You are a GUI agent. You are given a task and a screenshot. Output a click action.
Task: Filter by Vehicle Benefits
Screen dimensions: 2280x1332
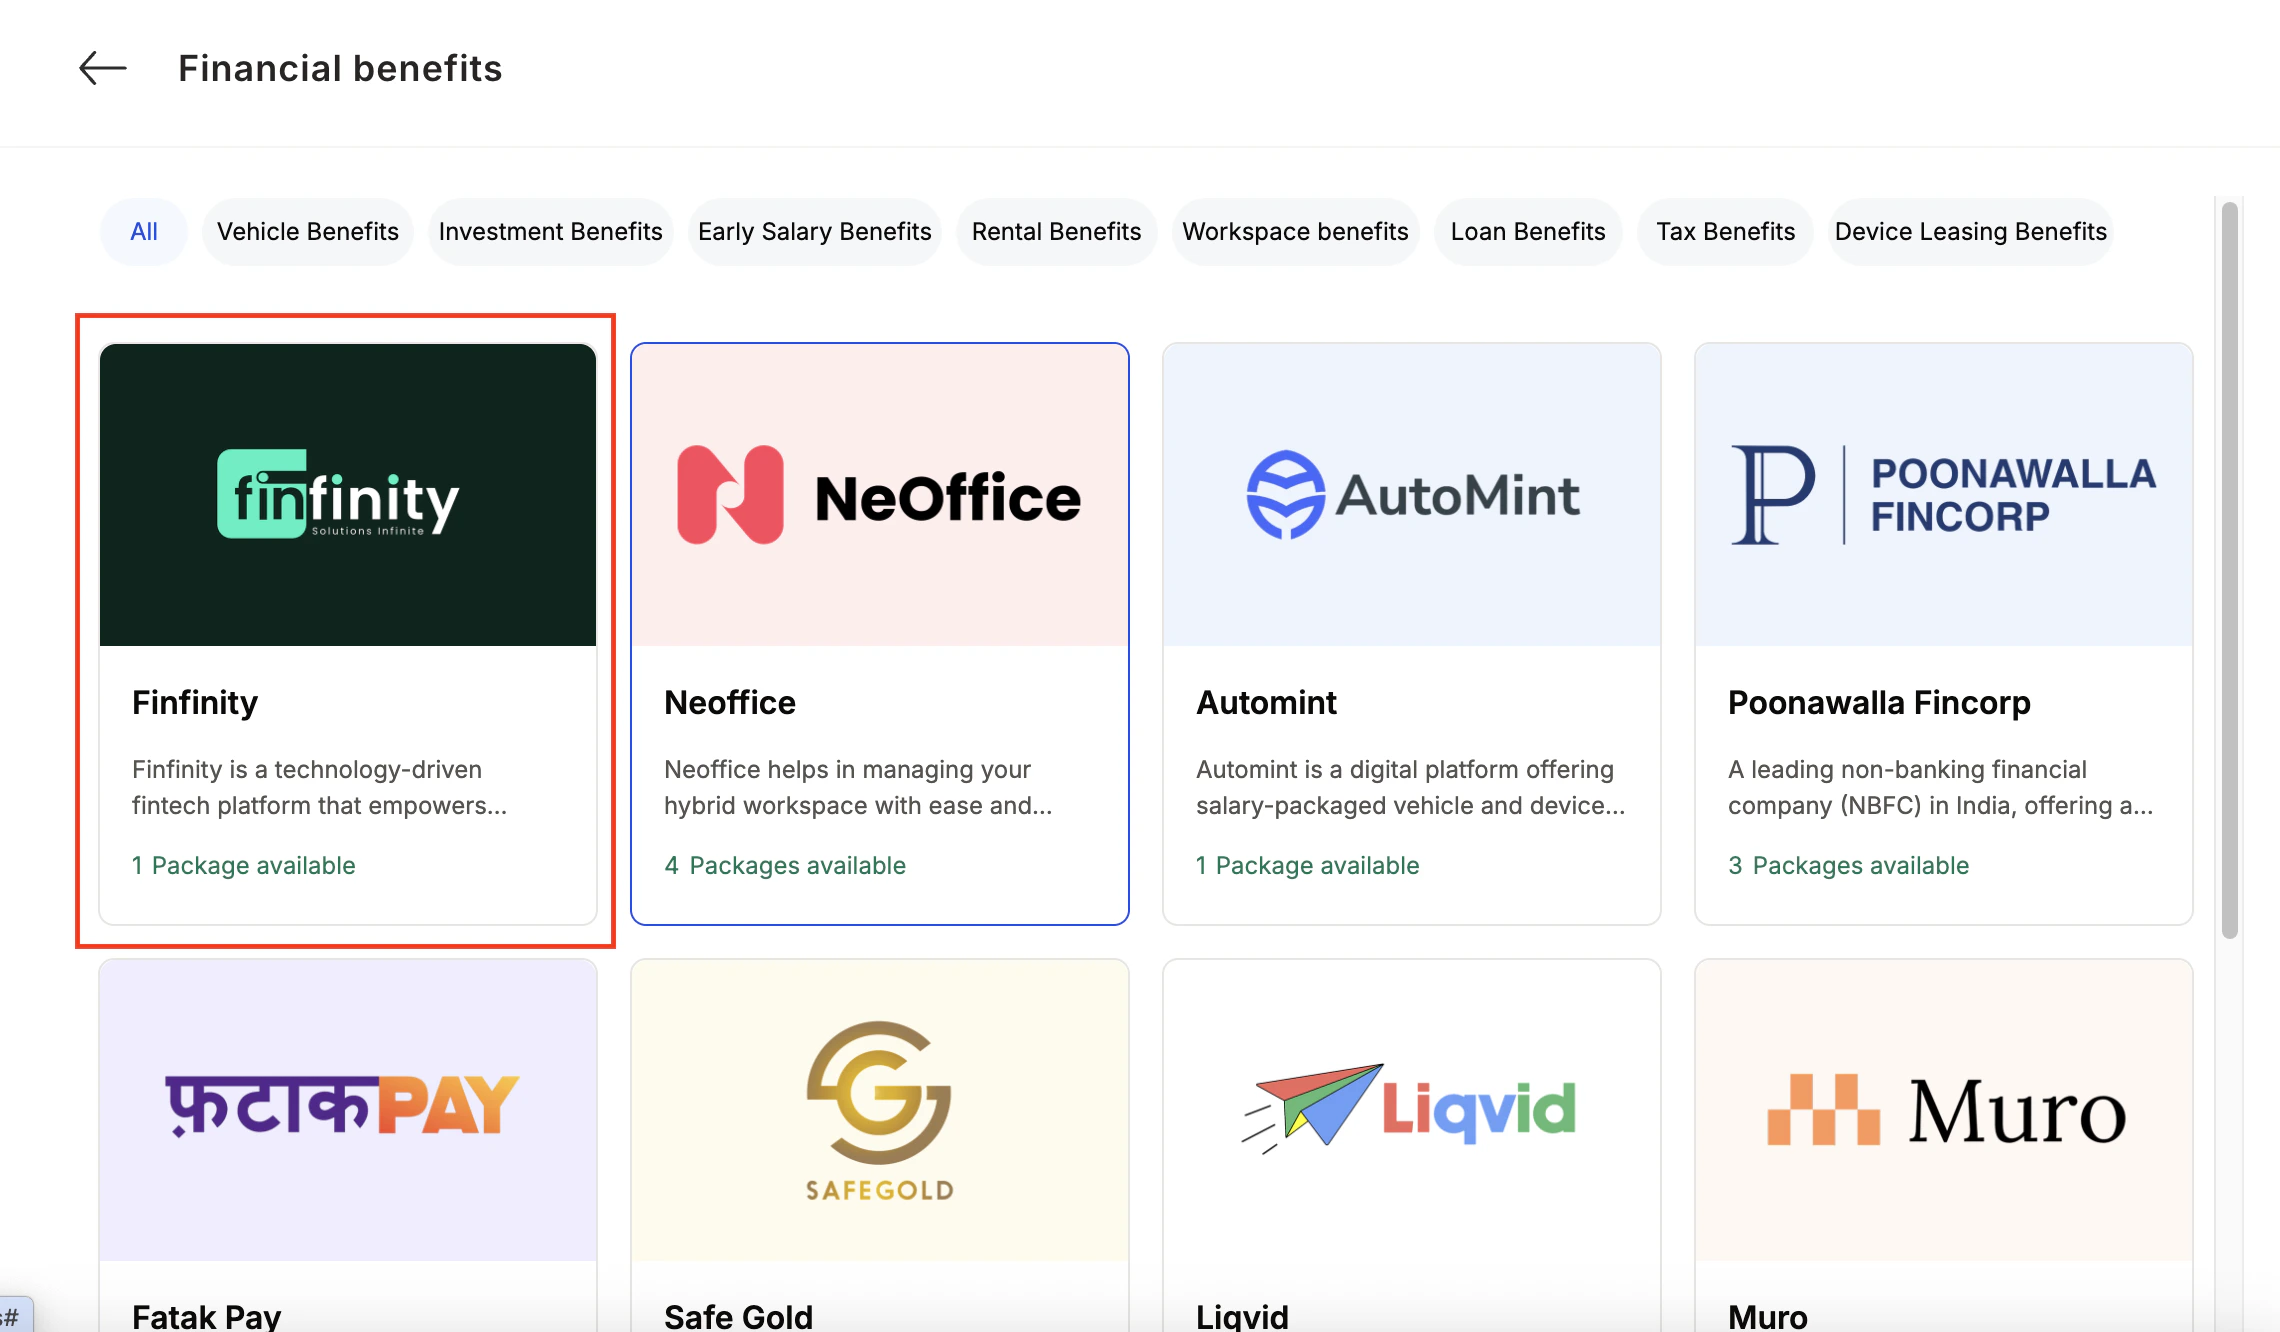click(308, 232)
